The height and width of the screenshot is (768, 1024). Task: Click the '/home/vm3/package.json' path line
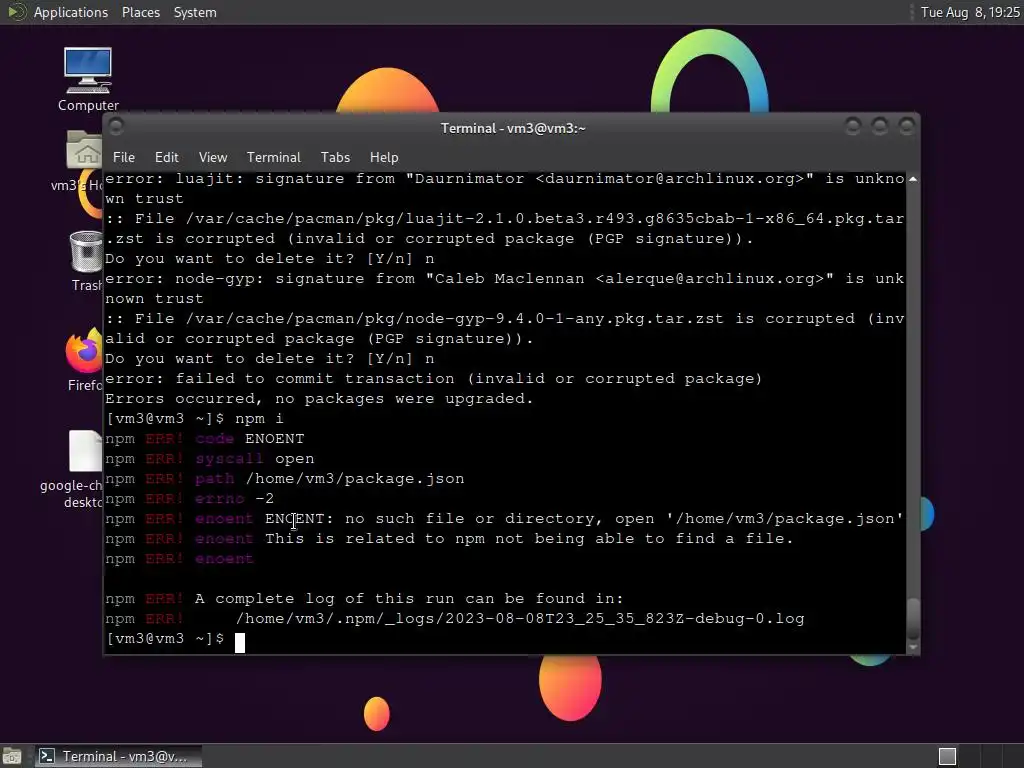pos(285,479)
